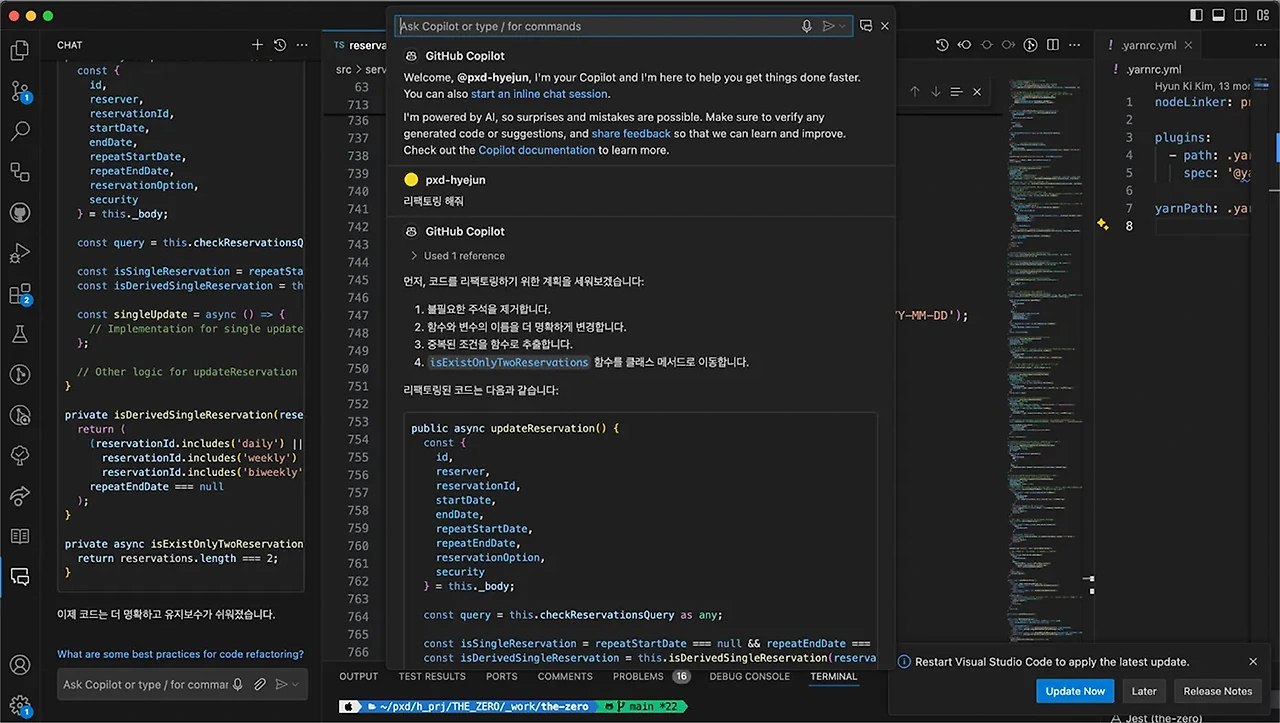This screenshot has width=1280, height=723.
Task: Go to next find match arrow
Action: tap(936, 91)
